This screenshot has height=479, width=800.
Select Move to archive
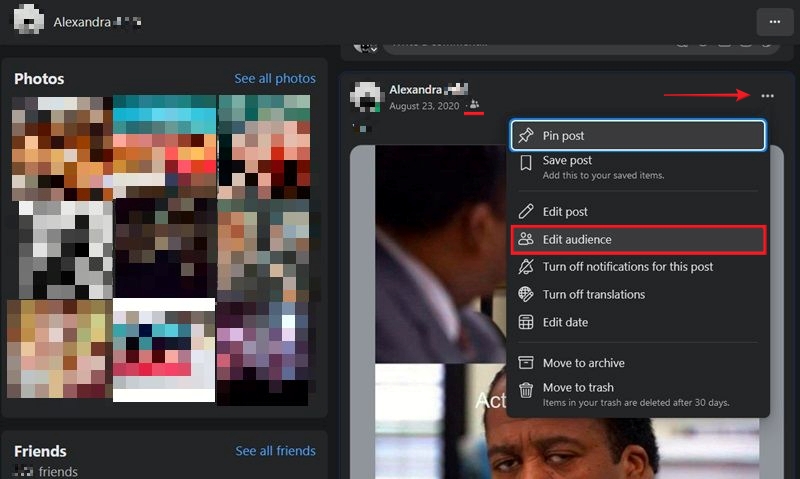pos(638,363)
